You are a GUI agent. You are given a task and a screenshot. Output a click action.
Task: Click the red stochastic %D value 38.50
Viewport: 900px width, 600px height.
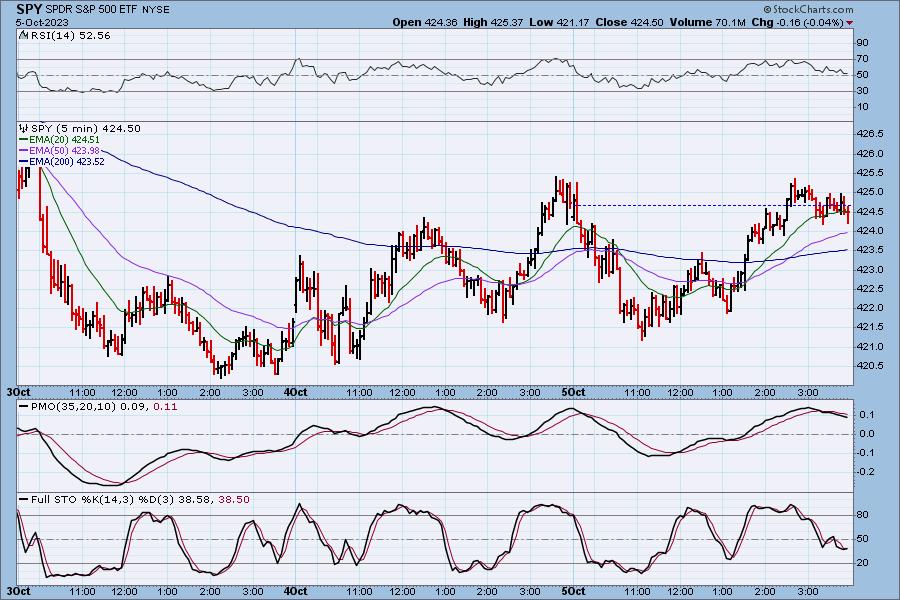[234, 500]
